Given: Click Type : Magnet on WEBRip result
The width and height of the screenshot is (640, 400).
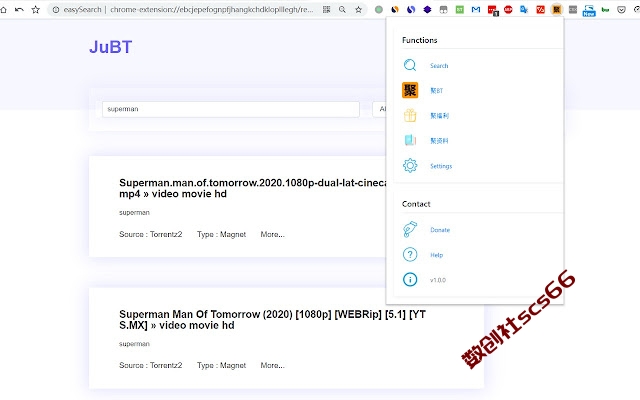Looking at the screenshot, I should tap(221, 365).
